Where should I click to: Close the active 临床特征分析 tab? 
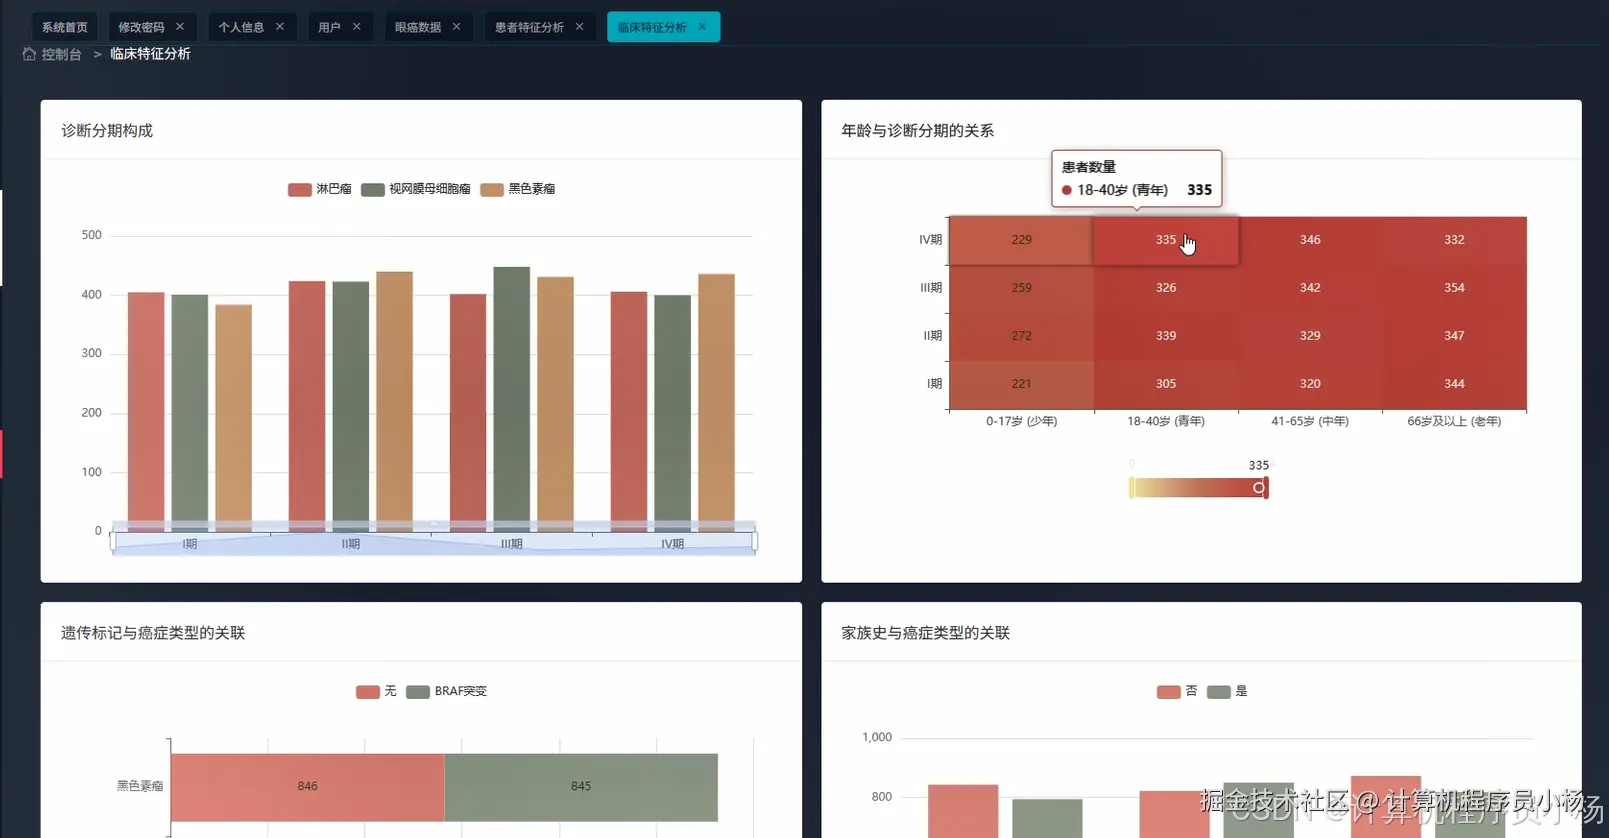[702, 27]
